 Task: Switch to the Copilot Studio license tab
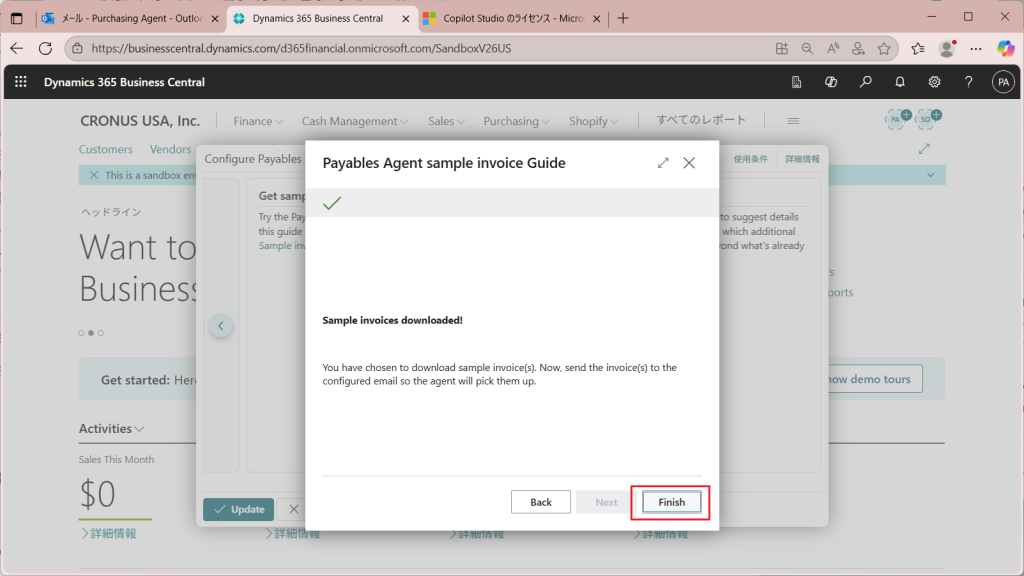tap(511, 18)
